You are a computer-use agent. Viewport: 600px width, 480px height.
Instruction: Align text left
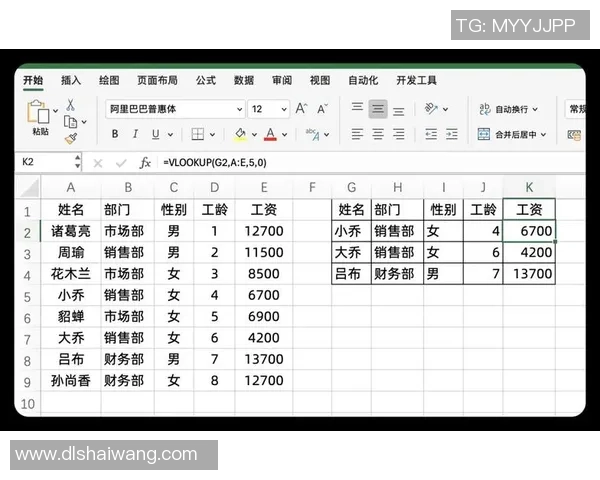pyautogui.click(x=357, y=134)
